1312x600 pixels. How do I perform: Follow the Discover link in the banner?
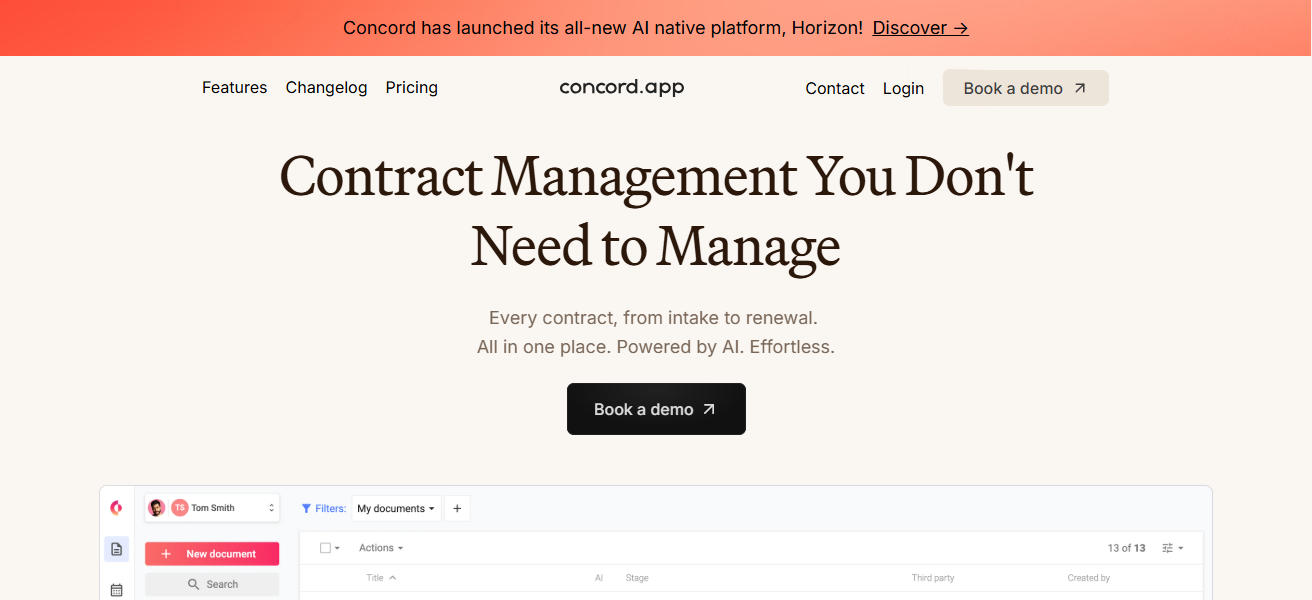(920, 28)
